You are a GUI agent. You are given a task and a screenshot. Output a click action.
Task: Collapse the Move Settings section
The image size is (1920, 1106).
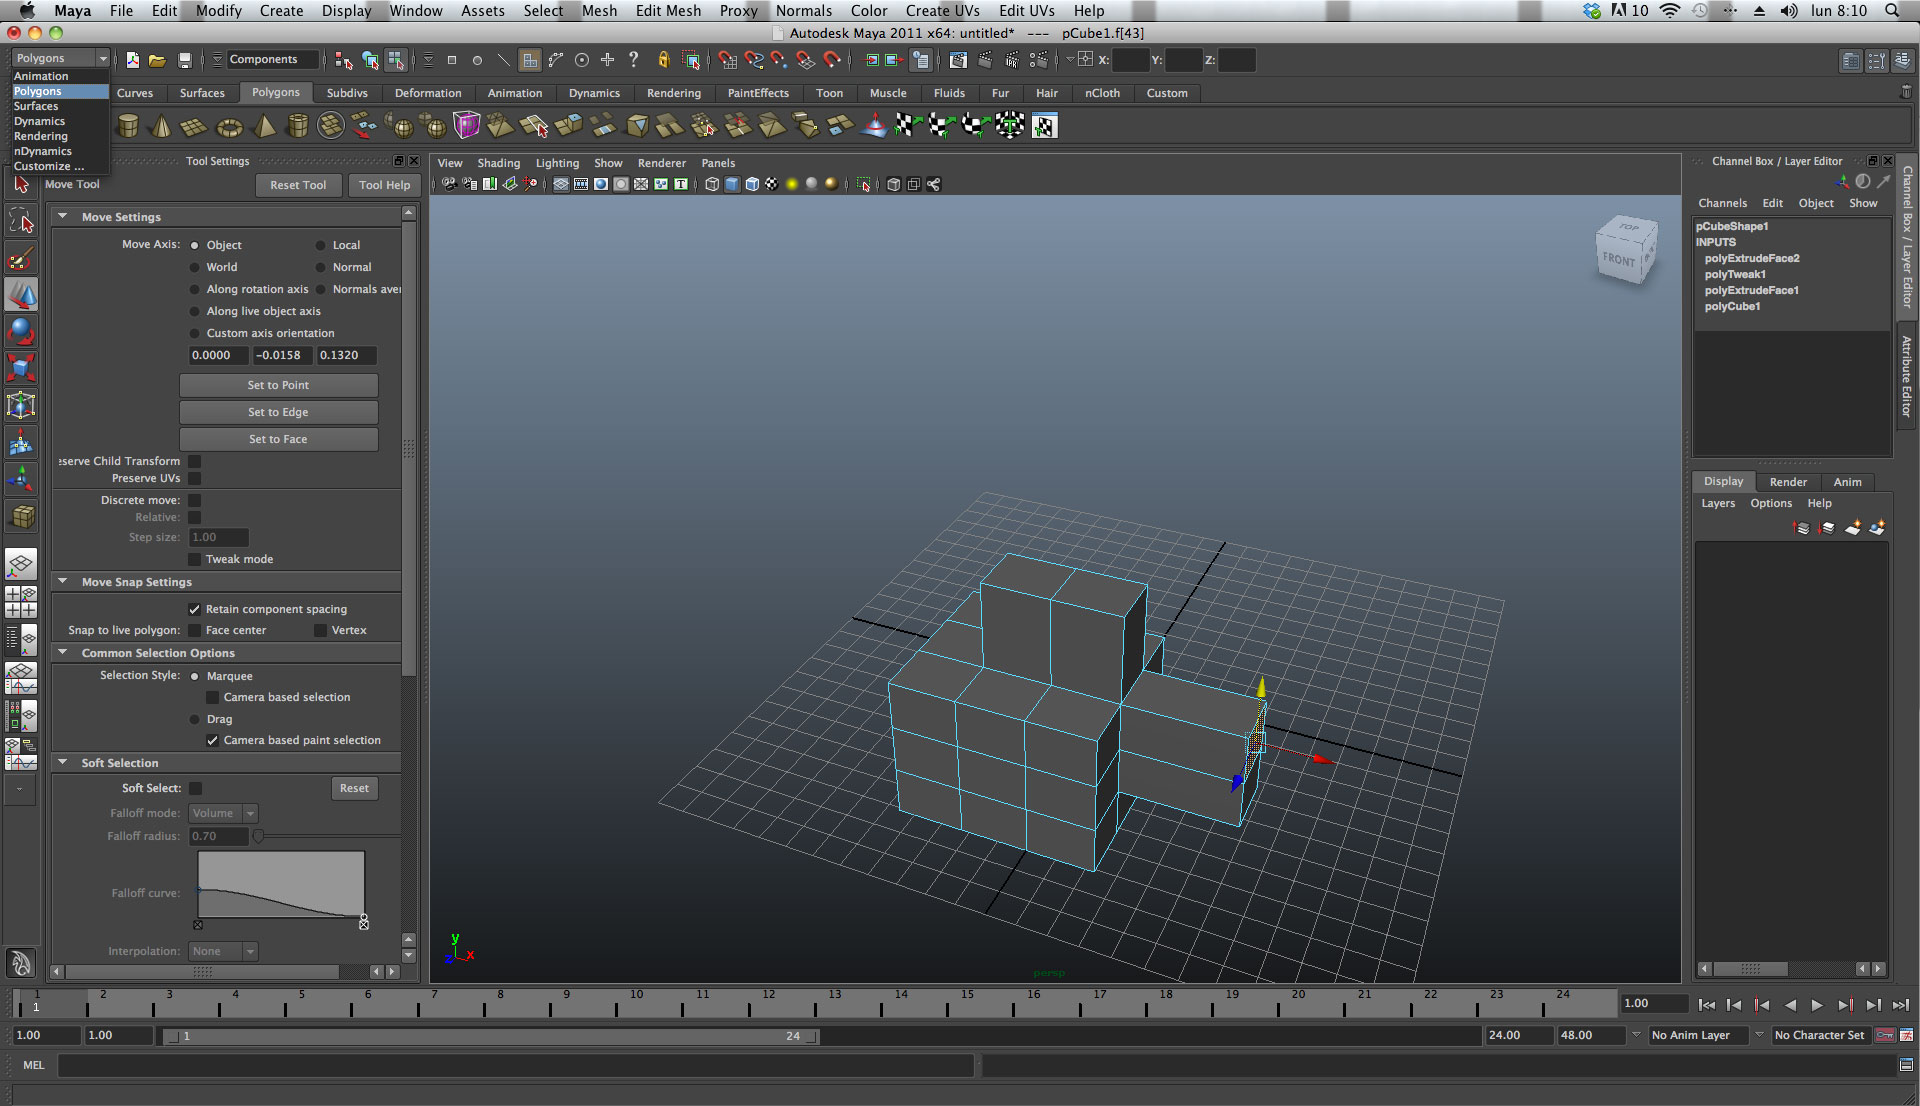point(63,216)
